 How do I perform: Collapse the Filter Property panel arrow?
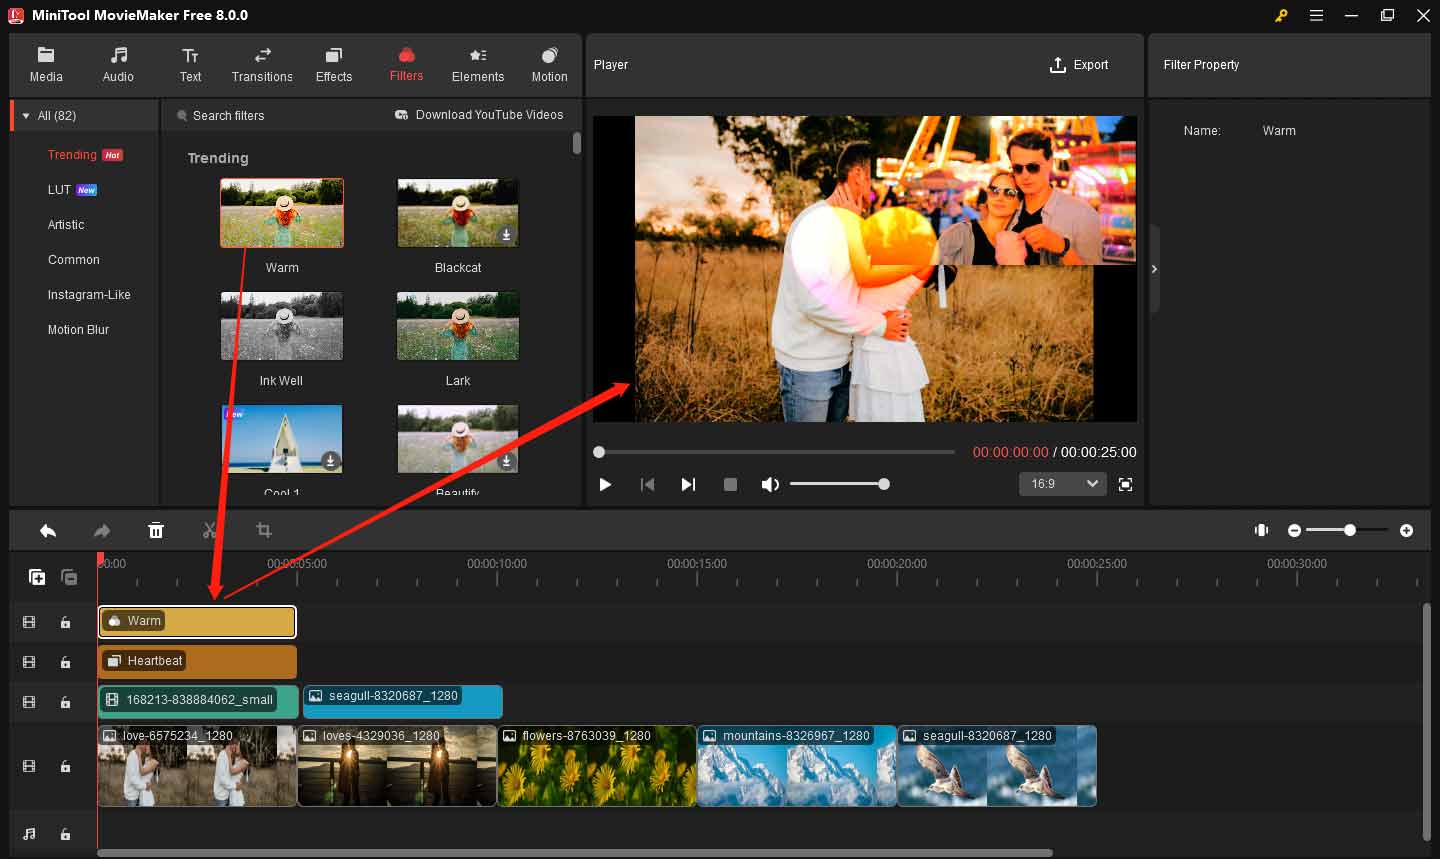[x=1154, y=269]
